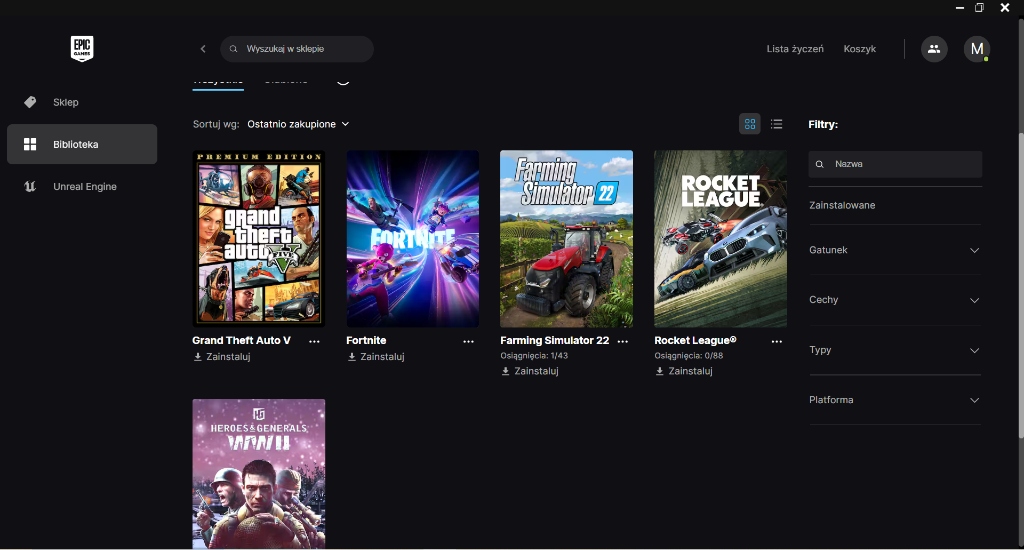Open more options for Rocket League
Screen dimensions: 1024x550
[776, 341]
